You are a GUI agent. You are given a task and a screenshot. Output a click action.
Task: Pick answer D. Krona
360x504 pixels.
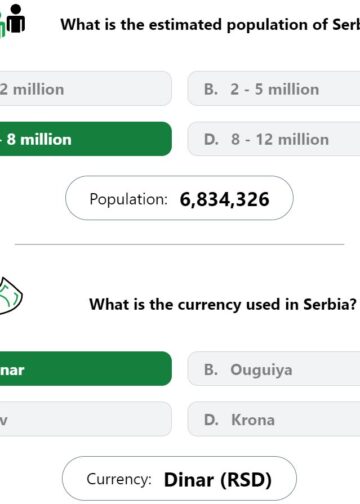[x=274, y=419]
